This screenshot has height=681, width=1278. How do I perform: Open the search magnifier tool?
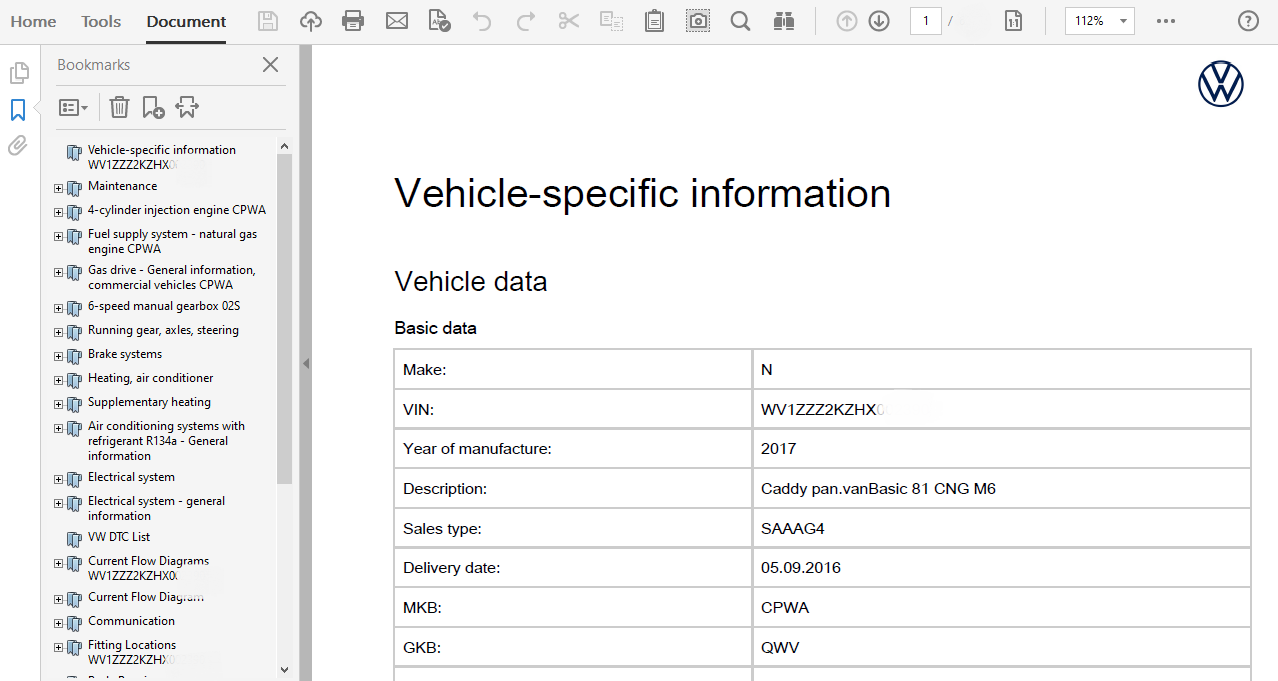pyautogui.click(x=740, y=21)
